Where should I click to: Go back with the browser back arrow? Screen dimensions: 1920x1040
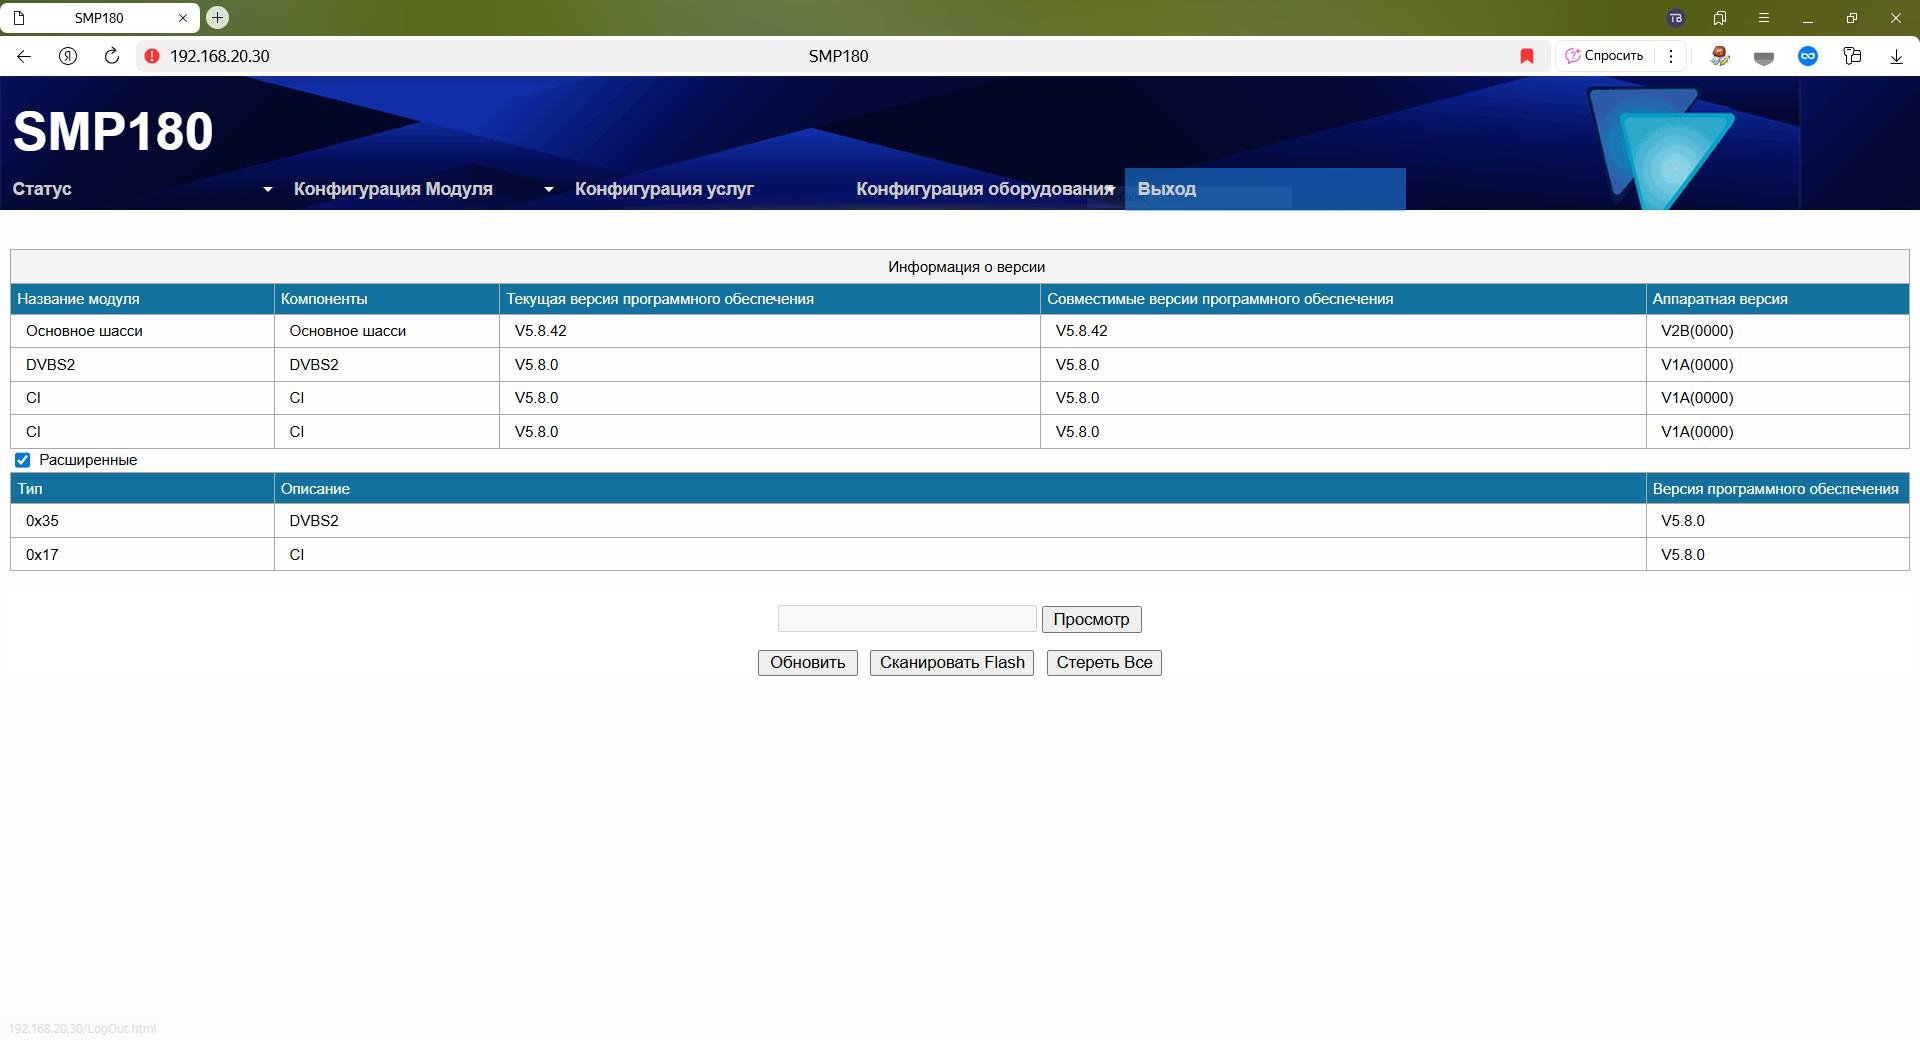pyautogui.click(x=24, y=56)
